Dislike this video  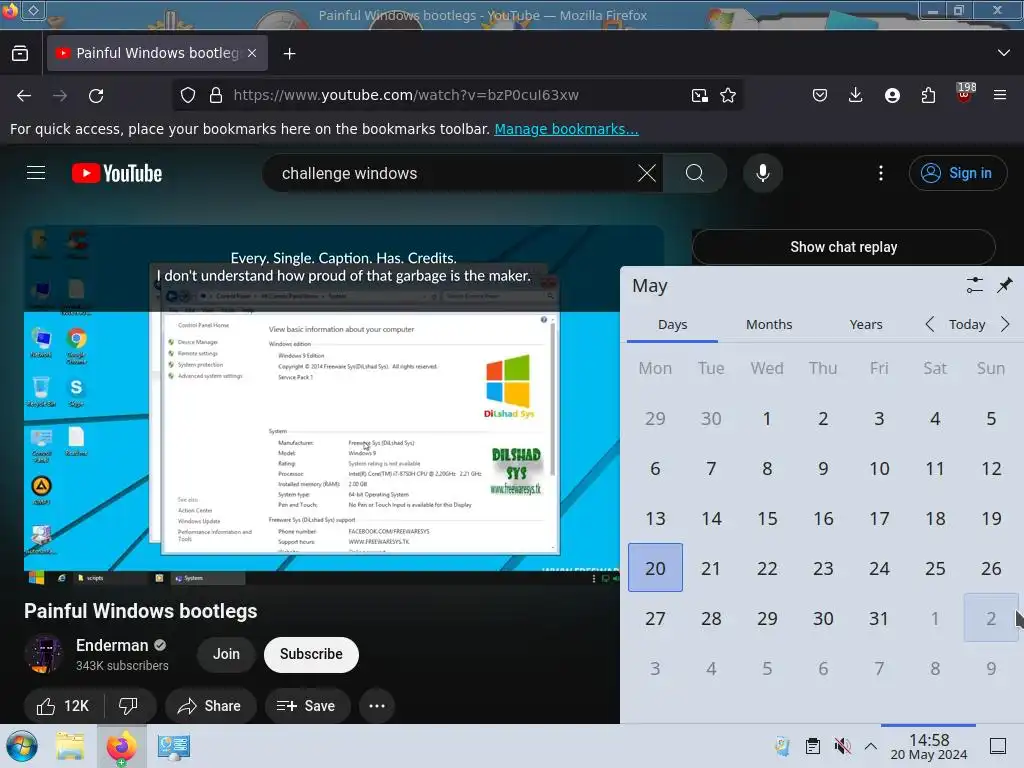pos(129,706)
